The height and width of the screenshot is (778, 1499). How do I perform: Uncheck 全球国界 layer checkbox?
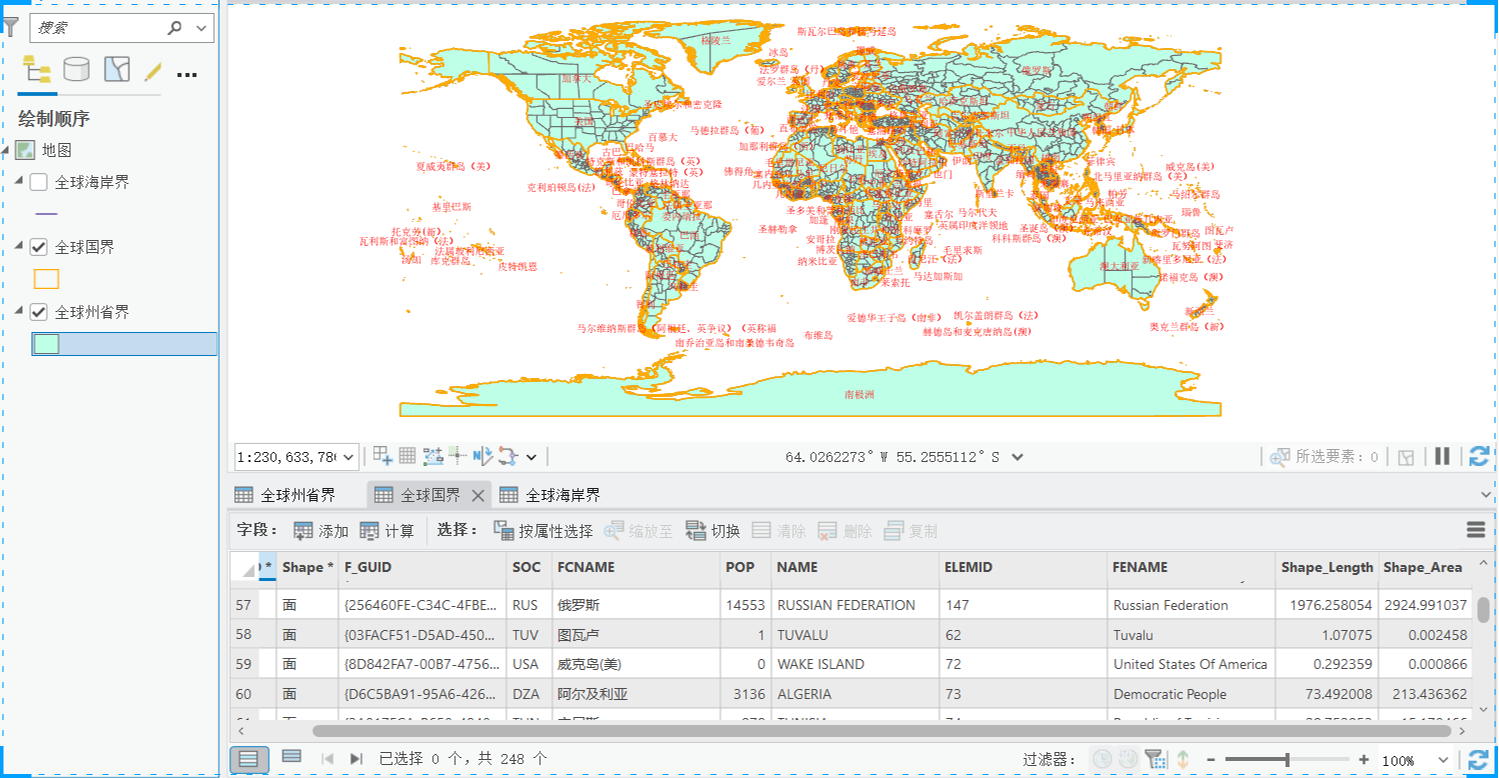coord(39,247)
